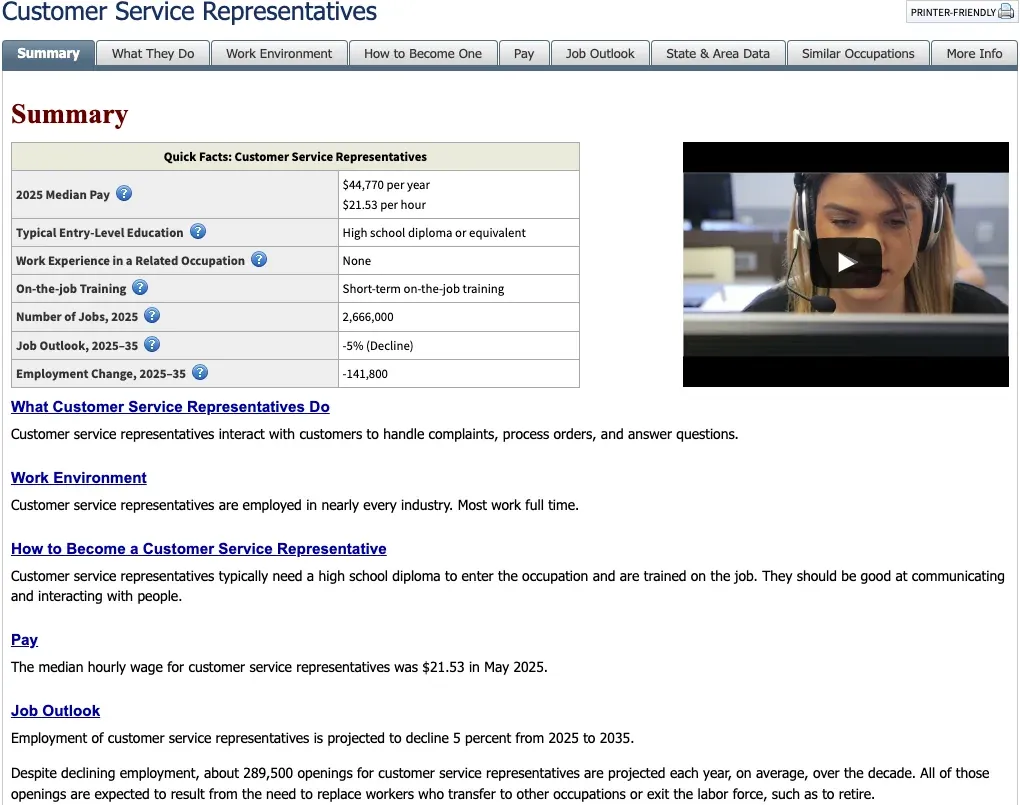Click the None work experience value
The image size is (1020, 805).
(357, 260)
